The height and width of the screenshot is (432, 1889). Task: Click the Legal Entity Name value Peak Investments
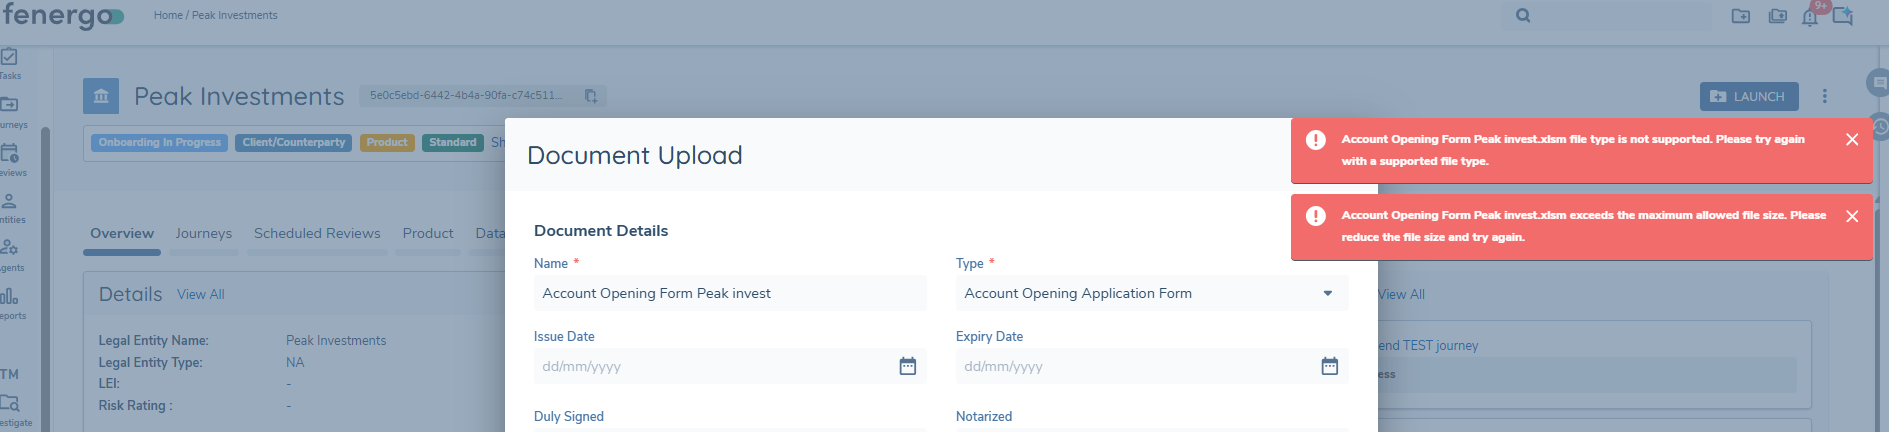336,341
